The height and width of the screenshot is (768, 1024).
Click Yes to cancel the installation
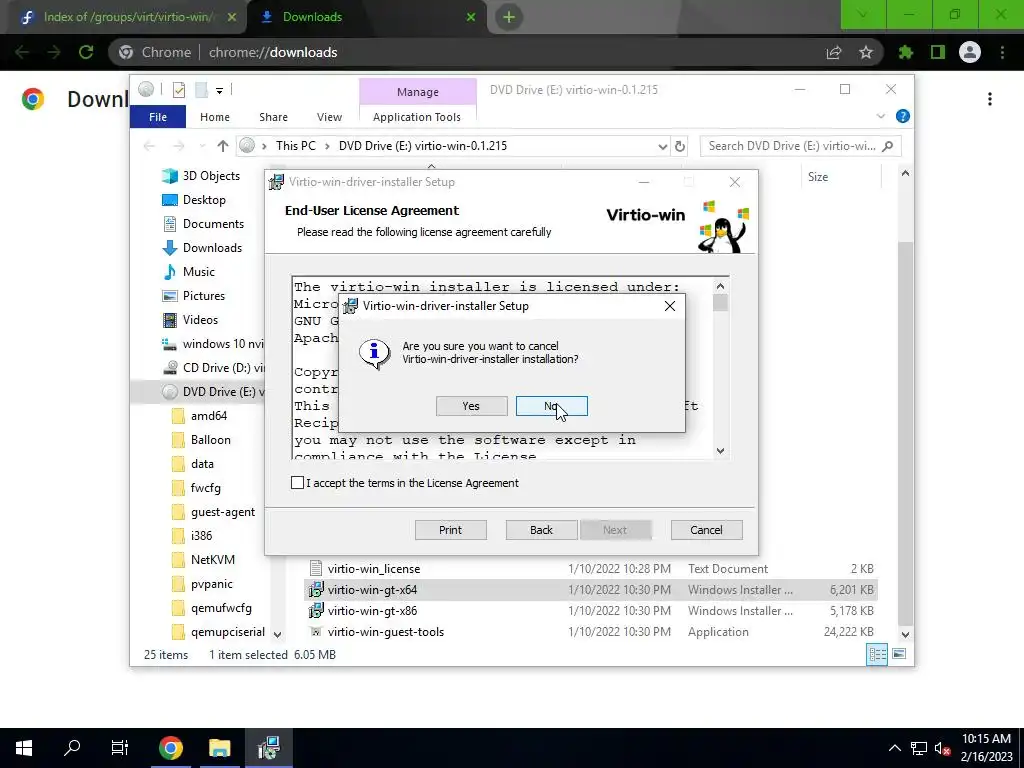[x=472, y=406]
